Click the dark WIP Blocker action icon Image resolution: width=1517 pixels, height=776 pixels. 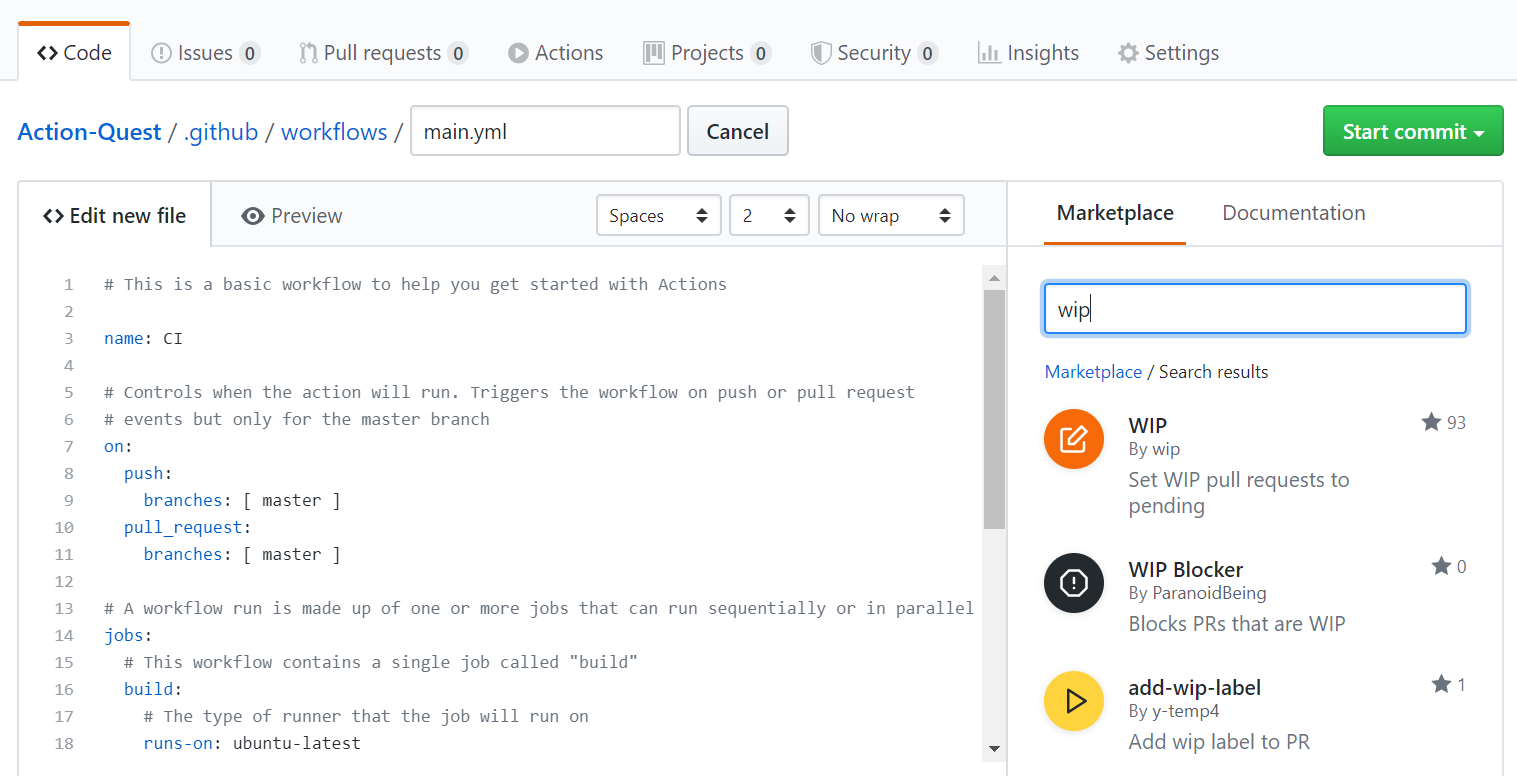(1074, 583)
